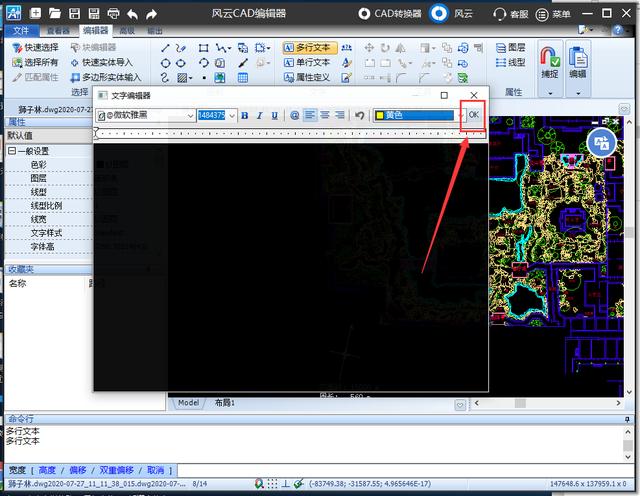The width and height of the screenshot is (640, 496).
Task: Expand the 捕捉 snap dropdown arrow
Action: coord(550,93)
